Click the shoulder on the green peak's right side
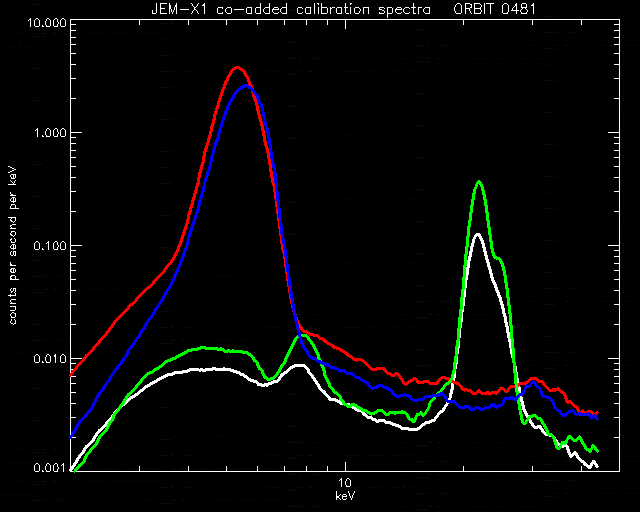Image resolution: width=640 pixels, height=512 pixels. tap(499, 257)
